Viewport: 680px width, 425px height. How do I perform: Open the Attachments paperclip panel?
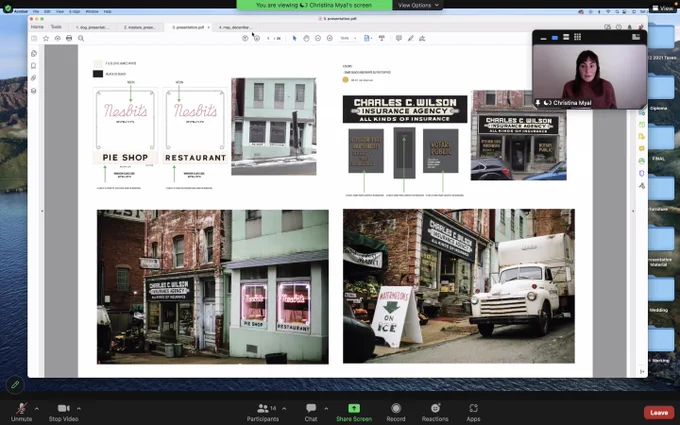(34, 78)
